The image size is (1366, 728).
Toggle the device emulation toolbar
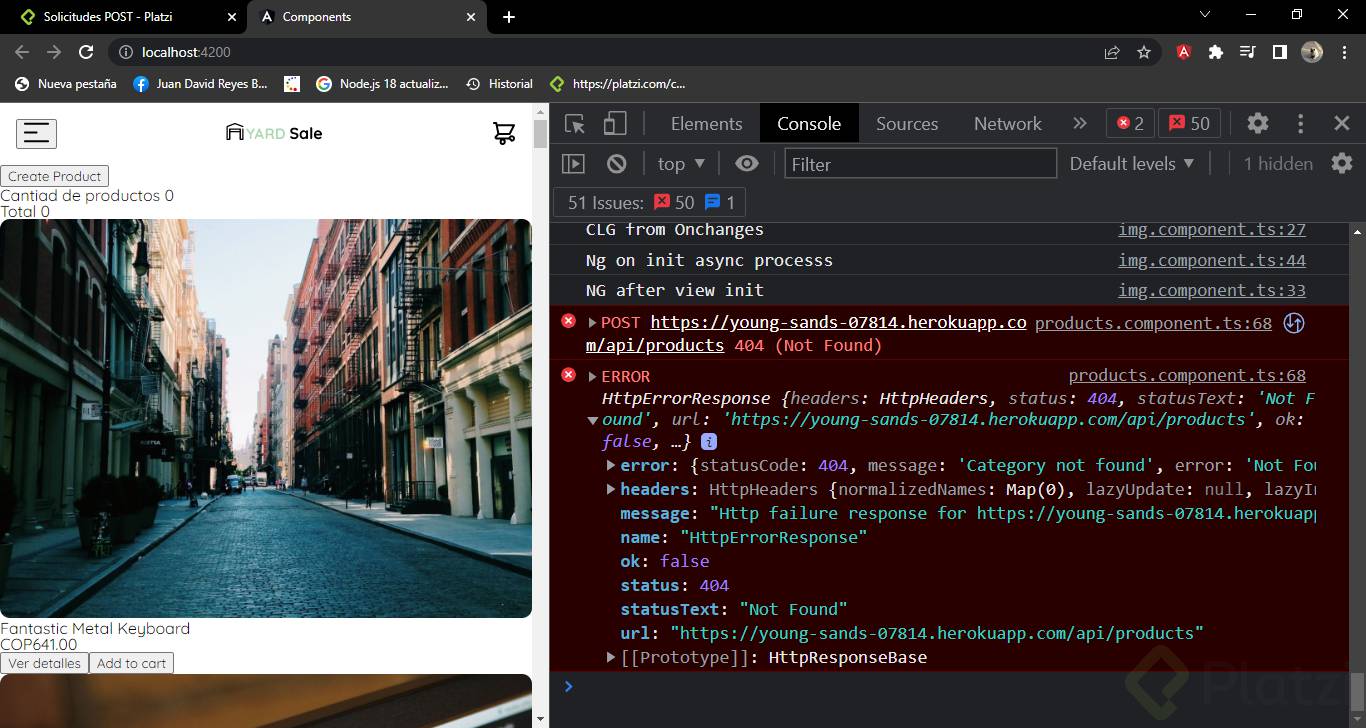(615, 123)
